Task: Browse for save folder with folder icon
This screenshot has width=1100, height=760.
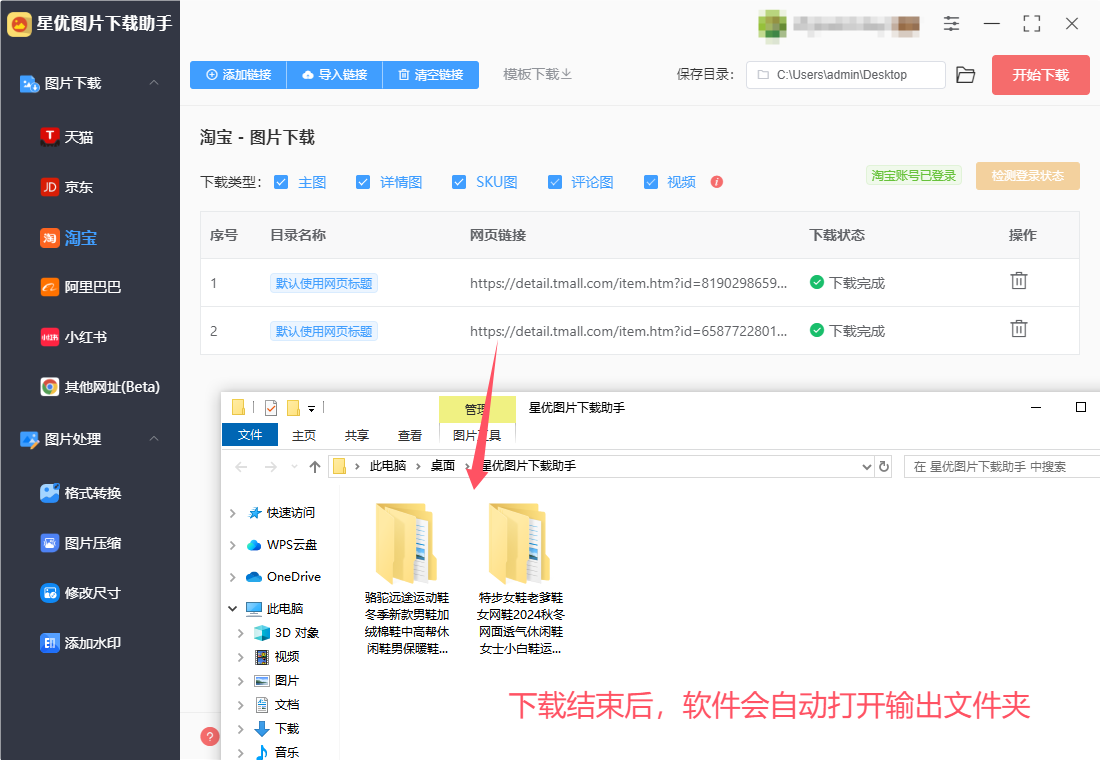Action: pos(965,75)
